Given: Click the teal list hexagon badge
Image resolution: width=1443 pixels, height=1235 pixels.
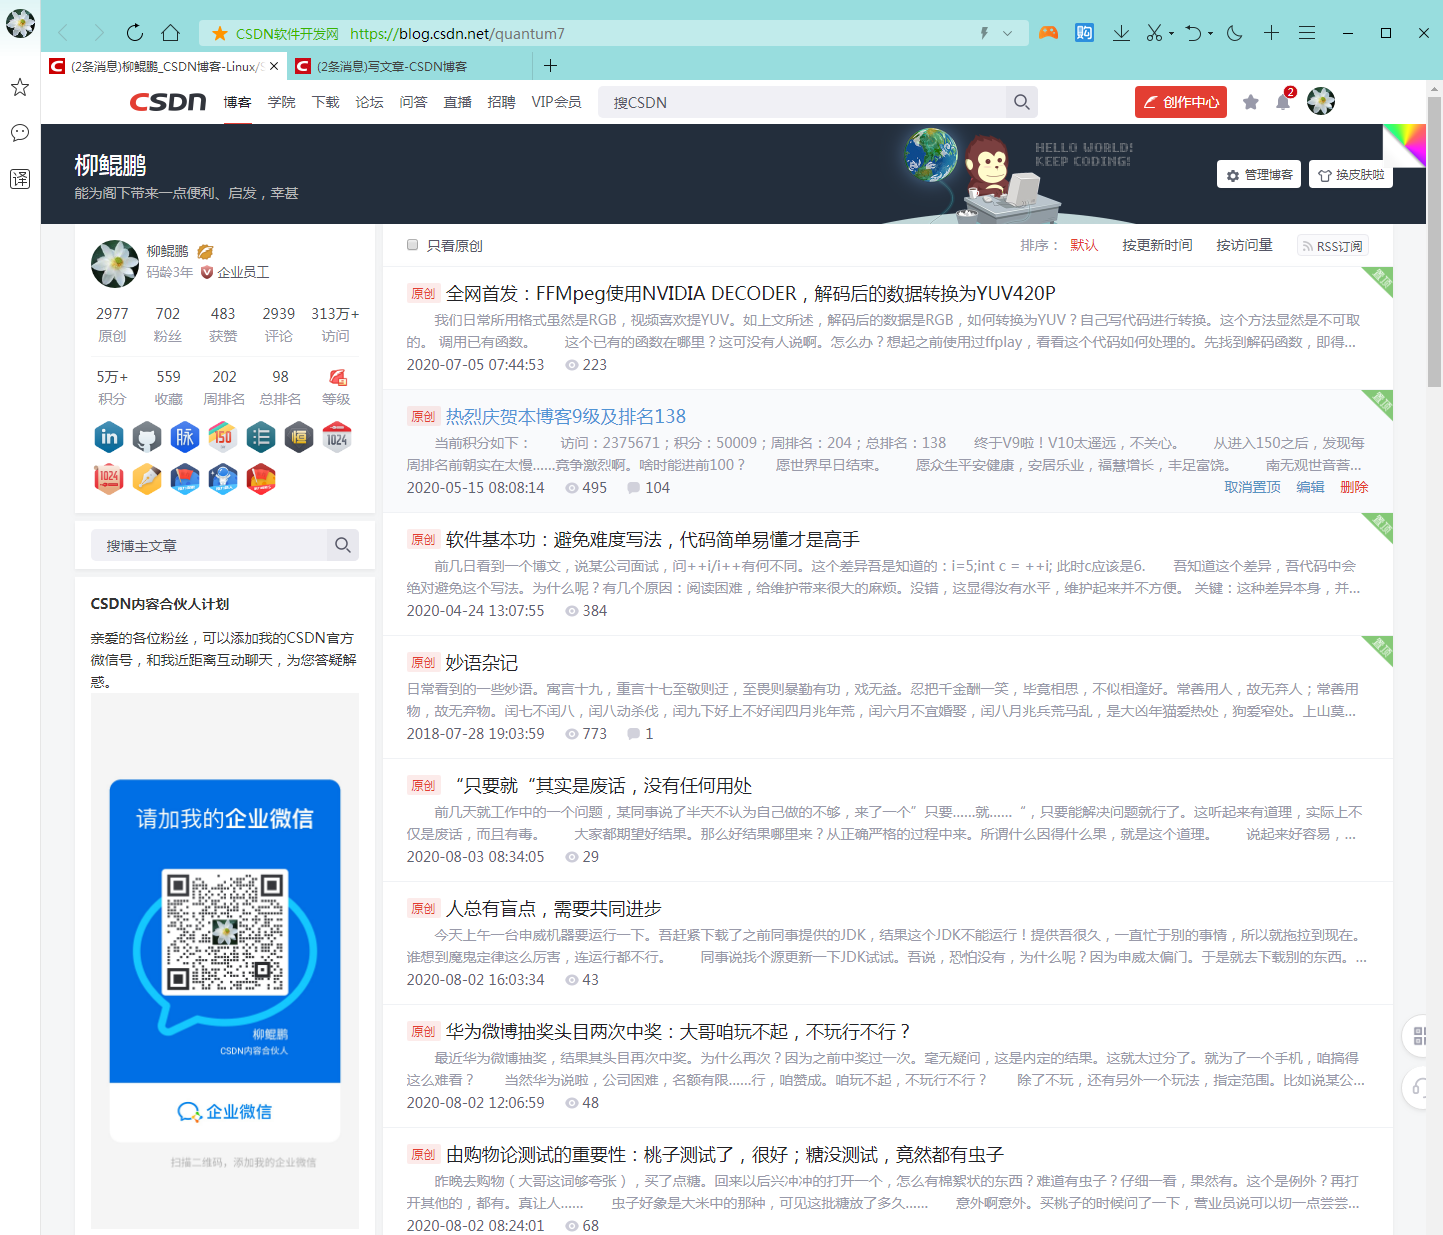Looking at the screenshot, I should (x=261, y=437).
